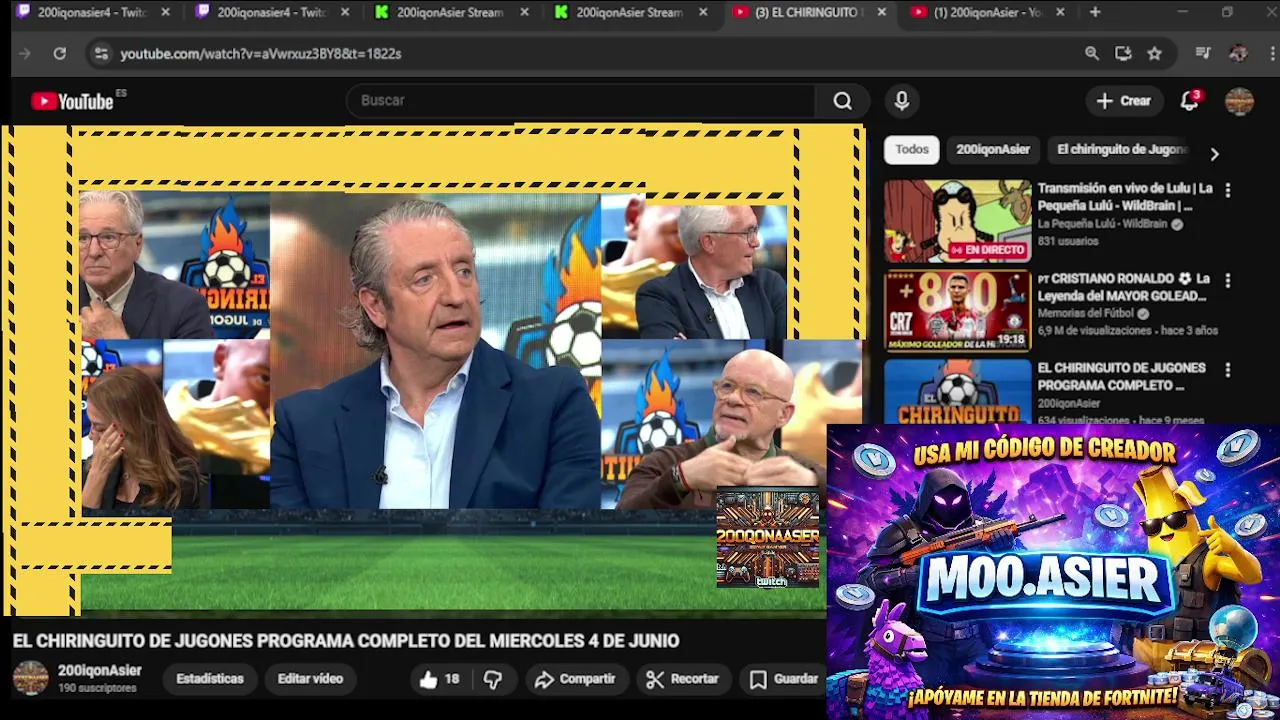Viewport: 1280px width, 720px height.
Task: Bookmark this page with the star icon
Action: (x=1154, y=54)
